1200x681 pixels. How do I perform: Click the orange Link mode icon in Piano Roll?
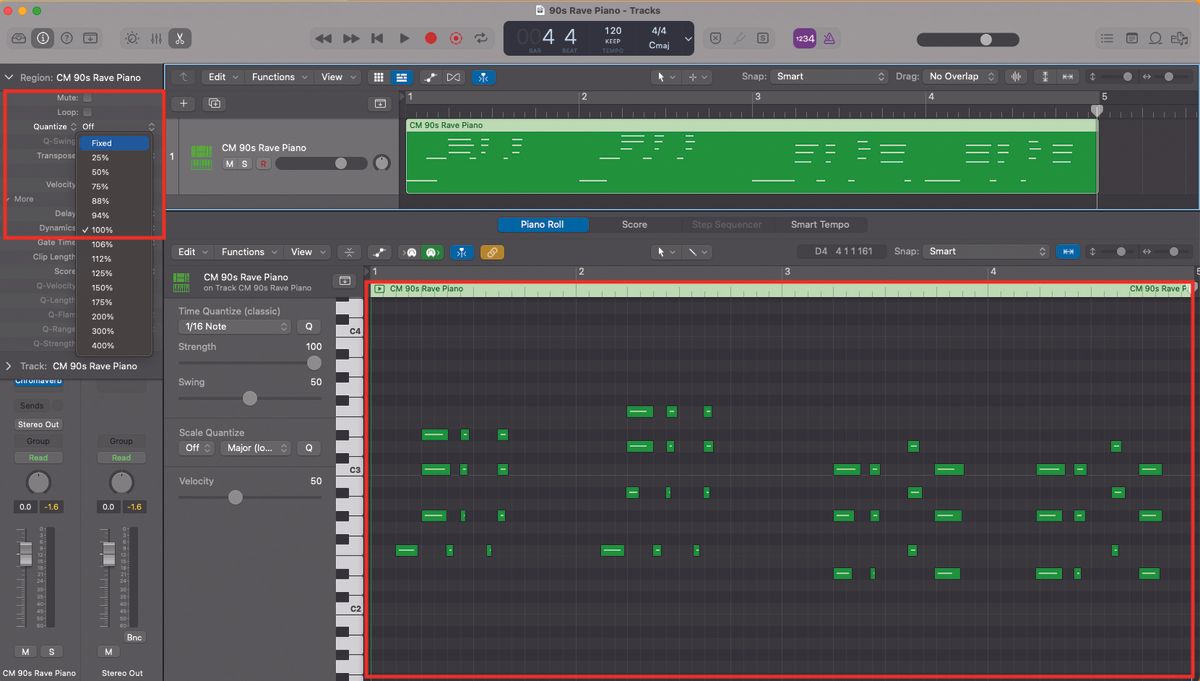[x=492, y=252]
